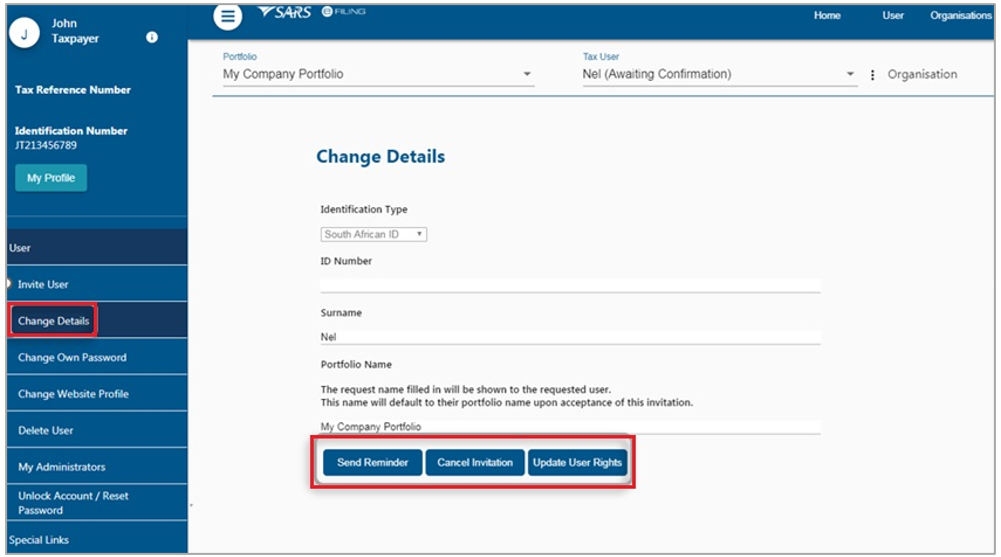This screenshot has height=557, width=1001.
Task: Expand the Portfolio dropdown
Action: click(x=378, y=74)
